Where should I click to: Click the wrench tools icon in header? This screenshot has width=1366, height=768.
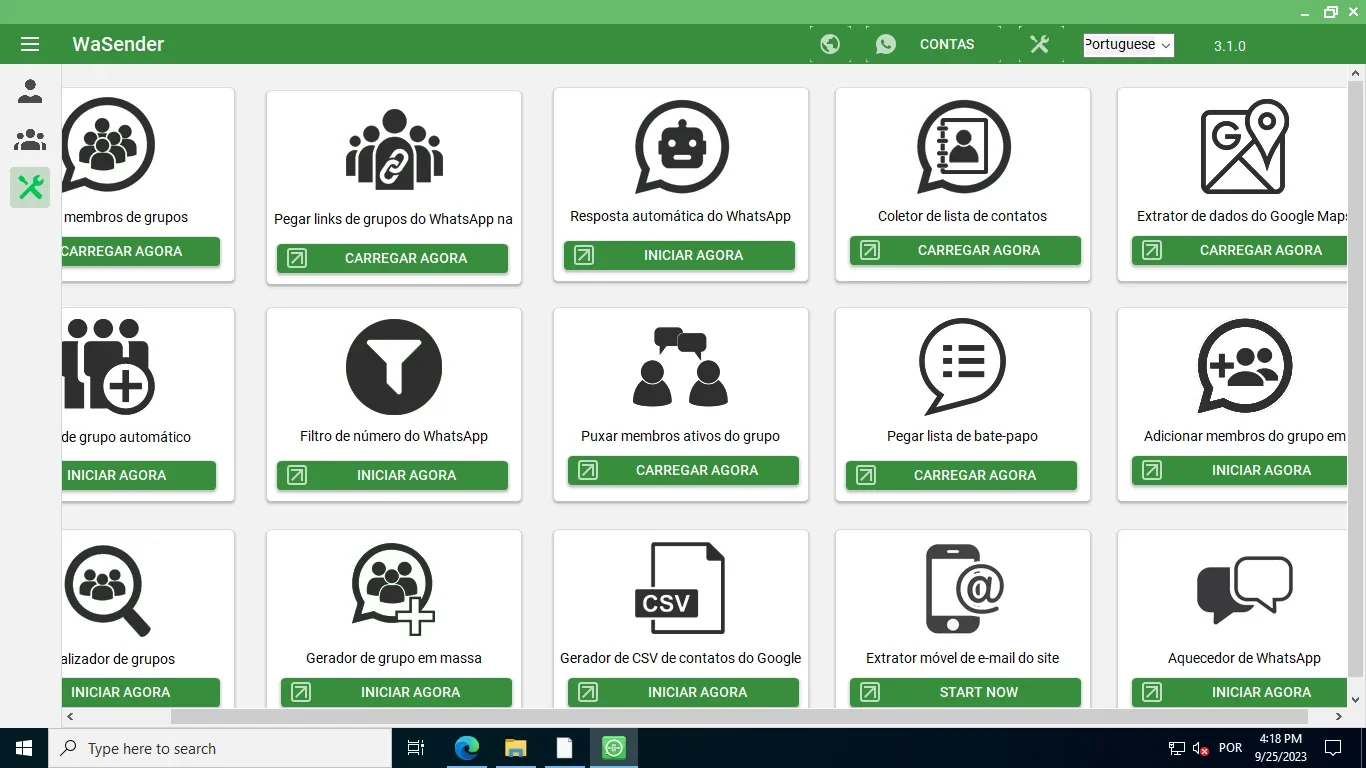coord(1039,44)
